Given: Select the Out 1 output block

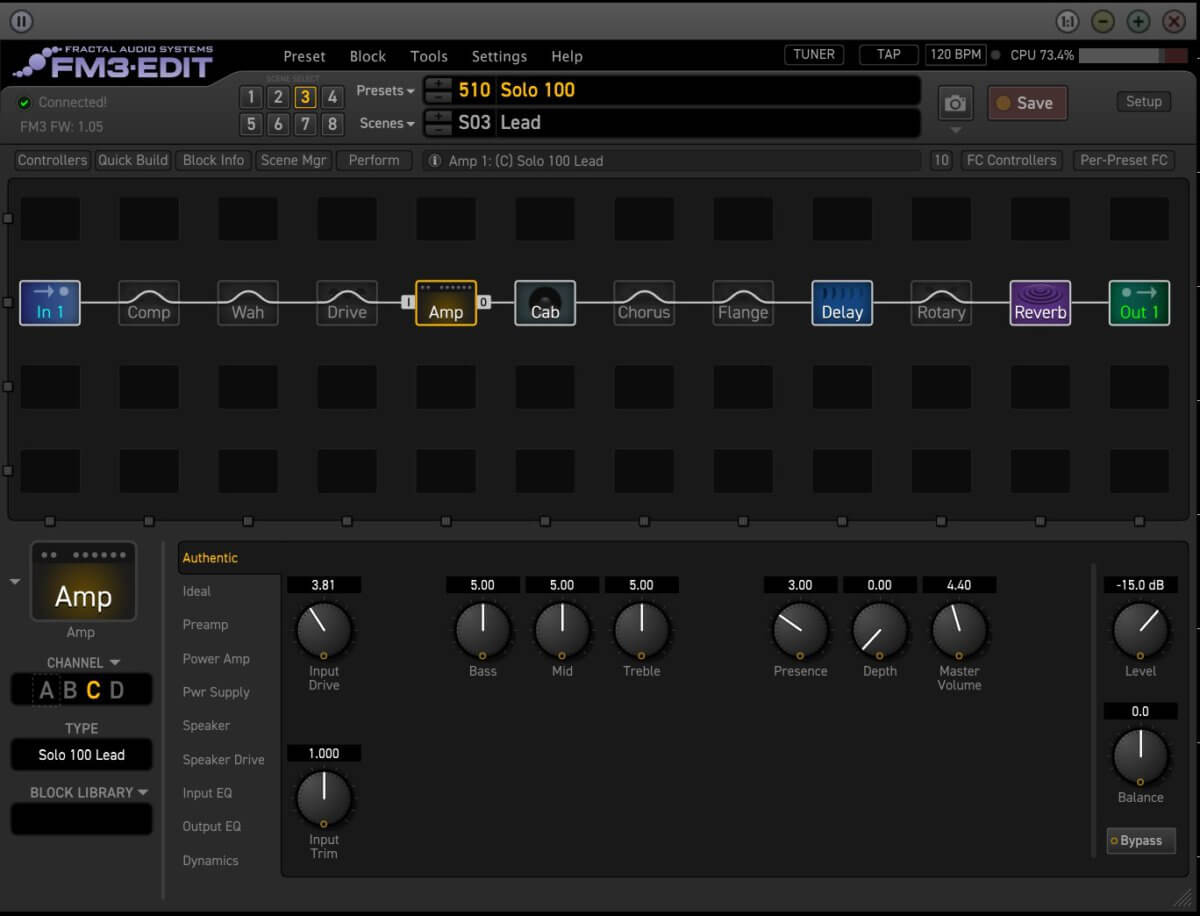Looking at the screenshot, I should click(x=1139, y=302).
